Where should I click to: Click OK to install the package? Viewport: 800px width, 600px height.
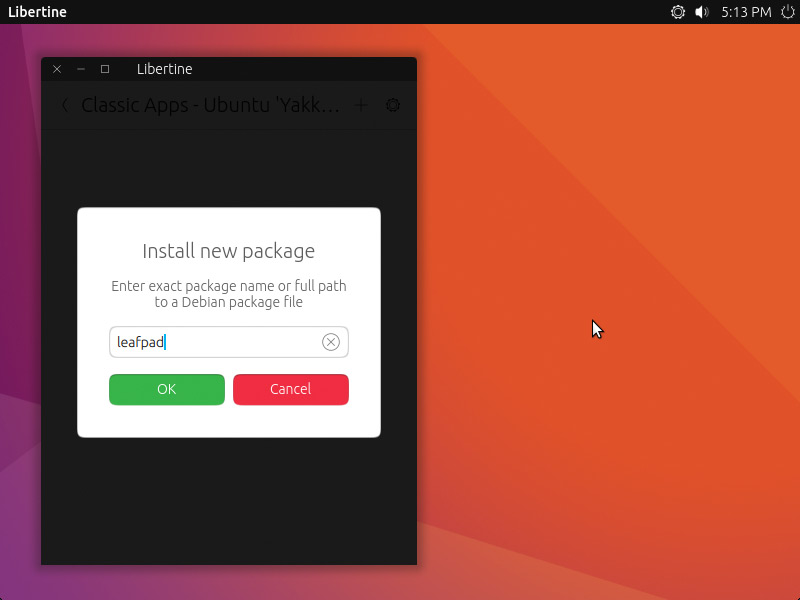(x=166, y=389)
